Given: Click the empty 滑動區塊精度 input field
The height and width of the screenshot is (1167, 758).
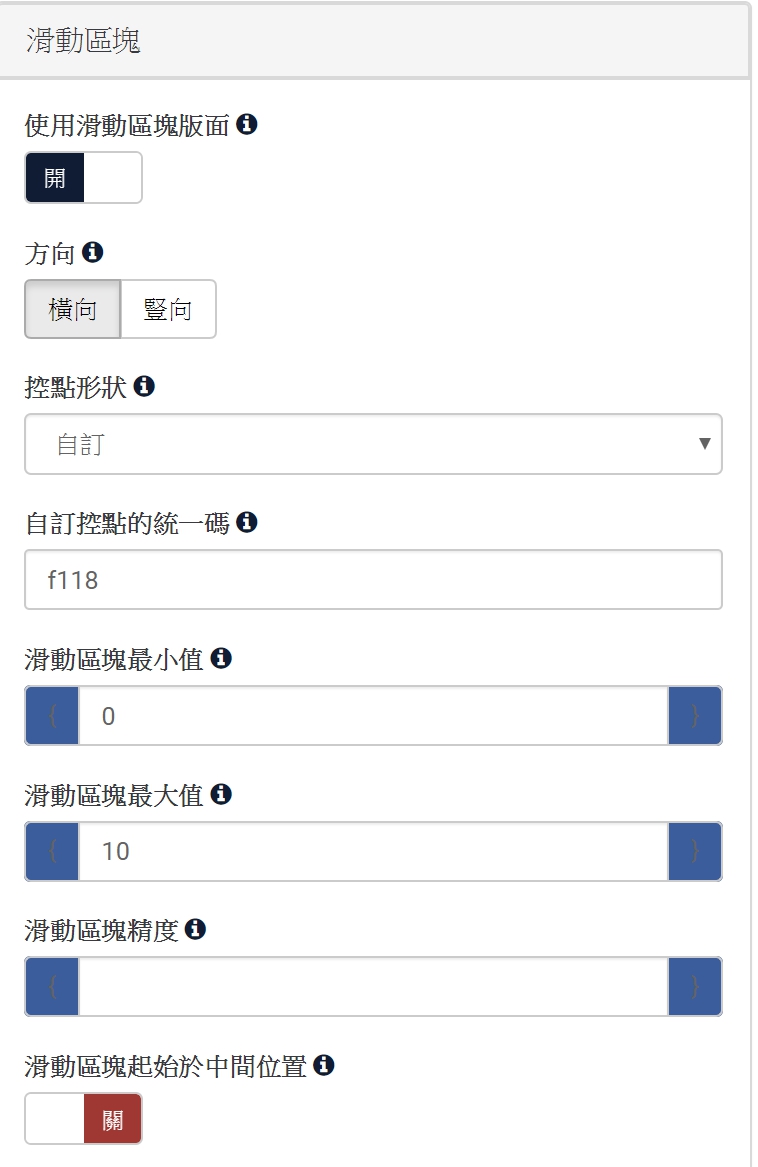Looking at the screenshot, I should (373, 987).
